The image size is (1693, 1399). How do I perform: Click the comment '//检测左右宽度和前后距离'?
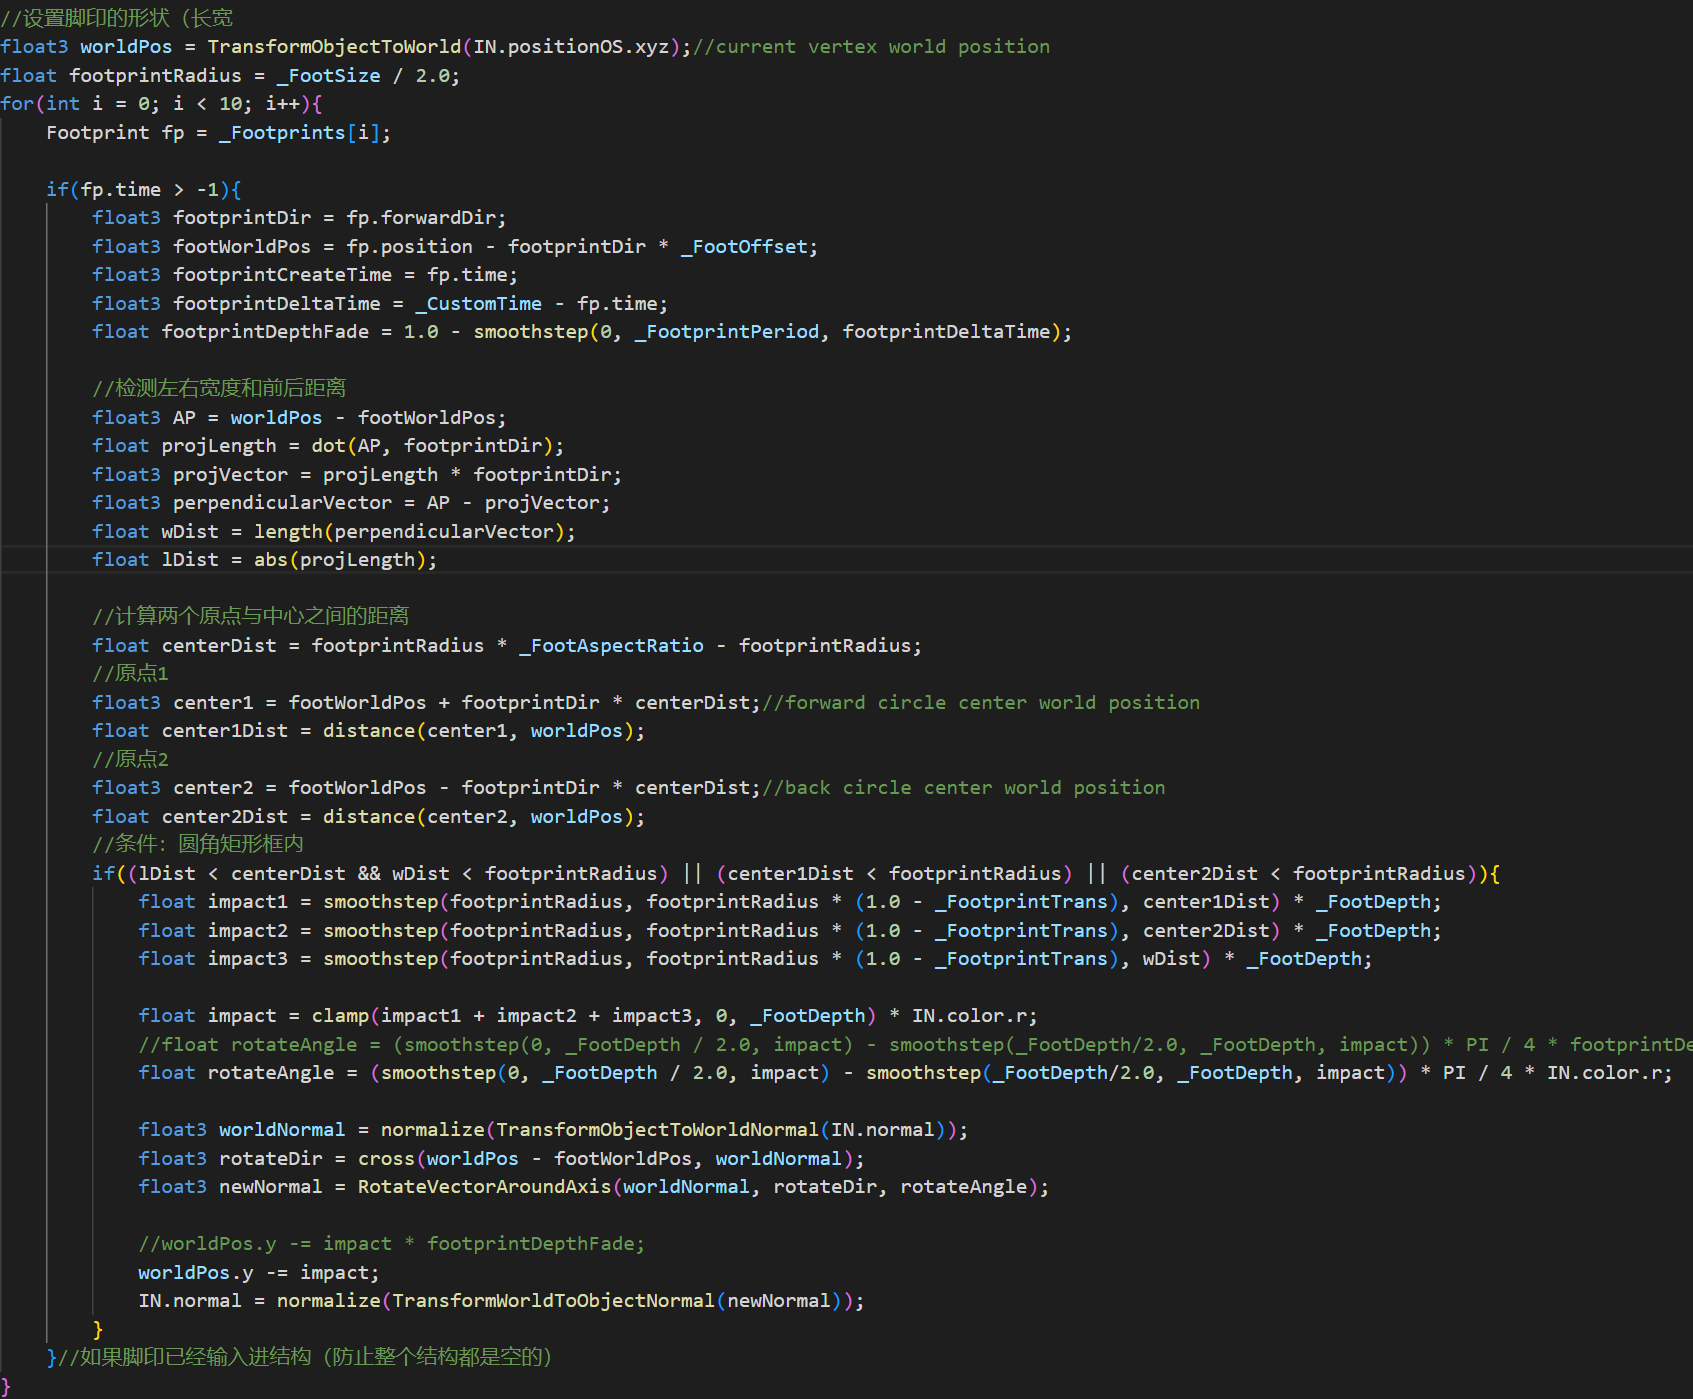tap(219, 388)
